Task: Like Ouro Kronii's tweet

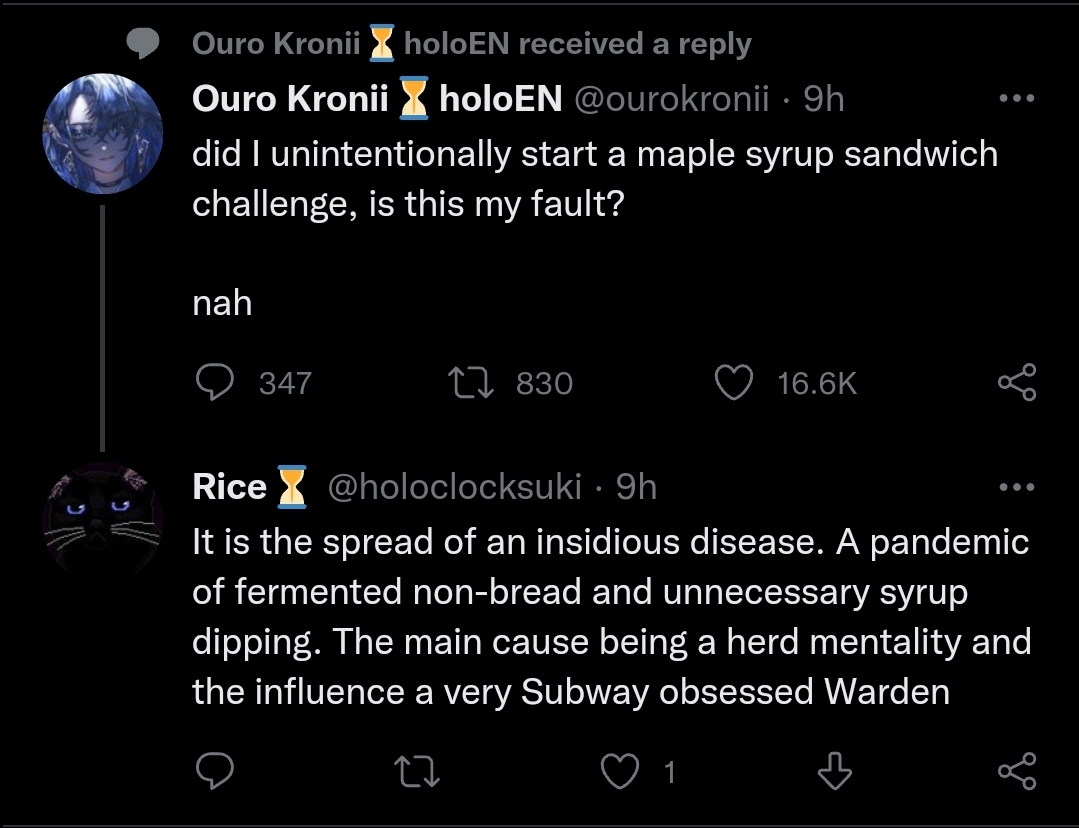Action: click(x=735, y=383)
